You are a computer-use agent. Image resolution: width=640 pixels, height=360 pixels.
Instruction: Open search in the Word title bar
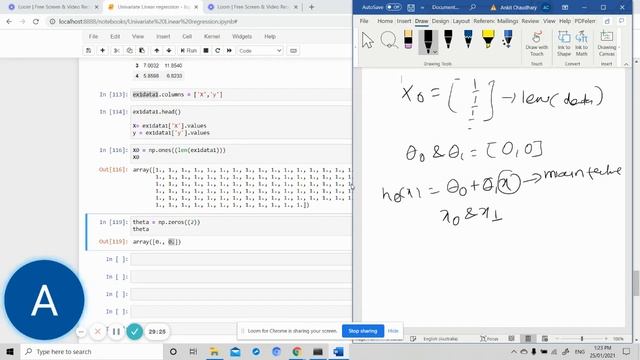(x=472, y=7)
